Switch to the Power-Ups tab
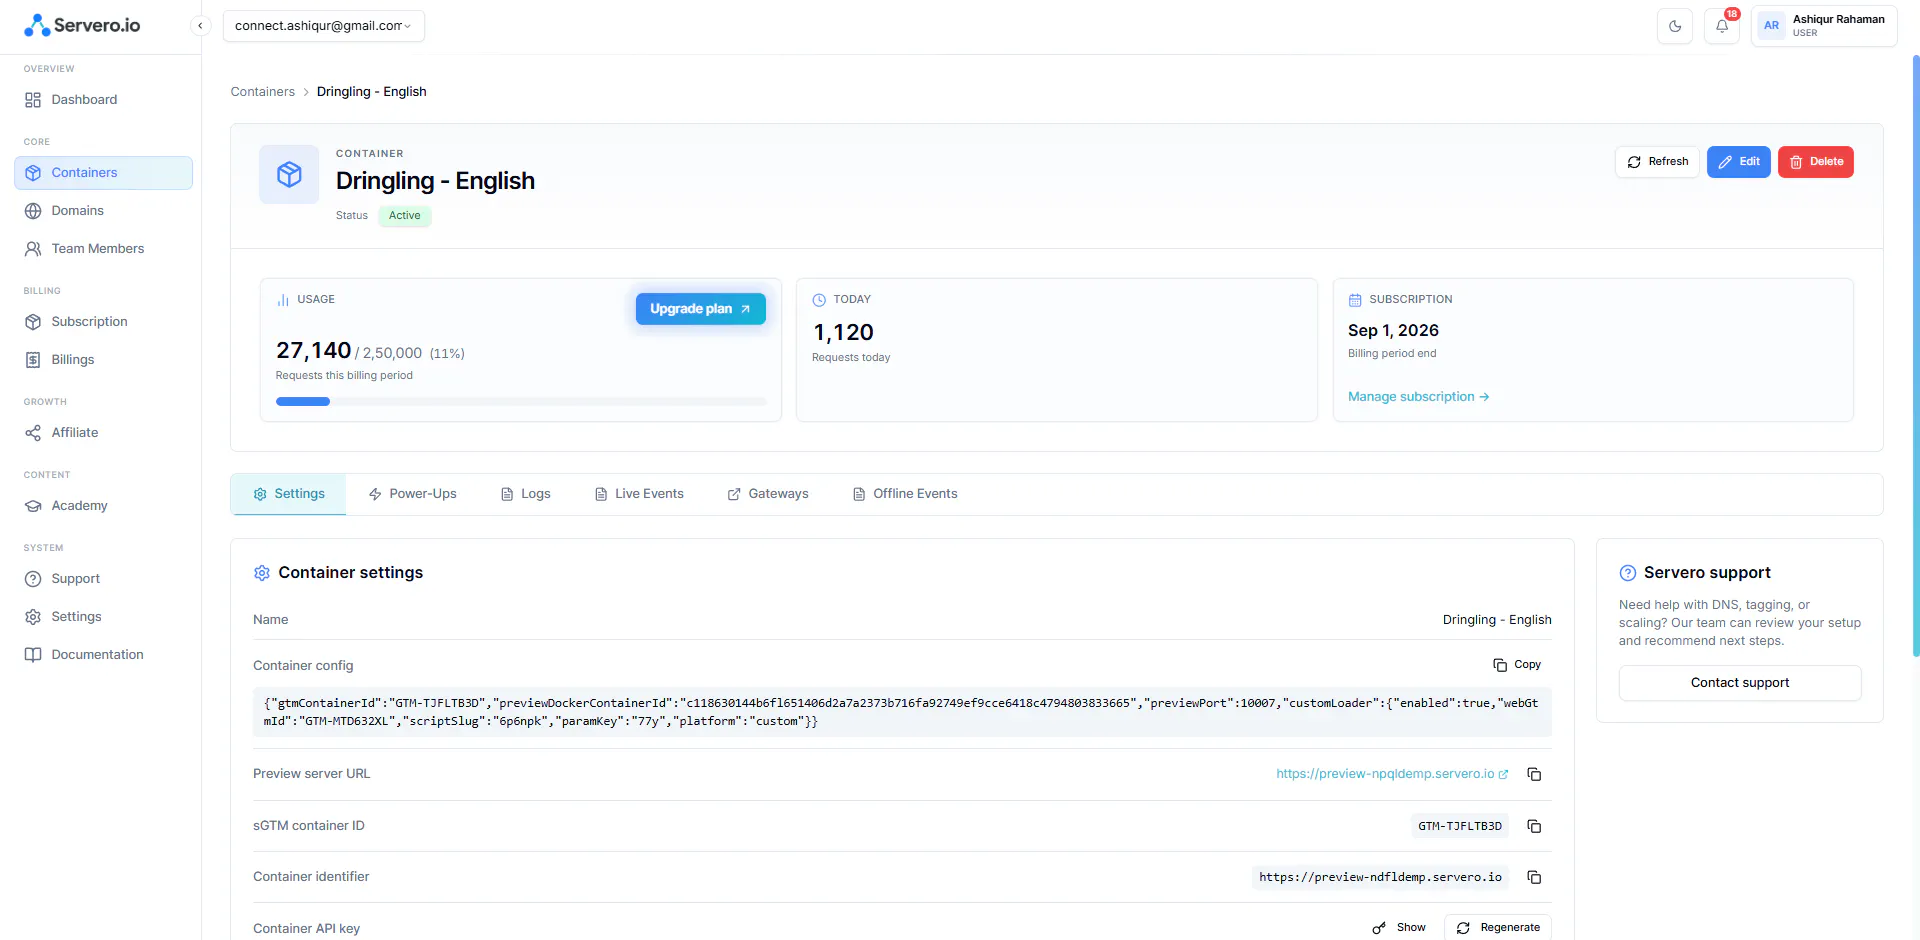 pyautogui.click(x=413, y=494)
